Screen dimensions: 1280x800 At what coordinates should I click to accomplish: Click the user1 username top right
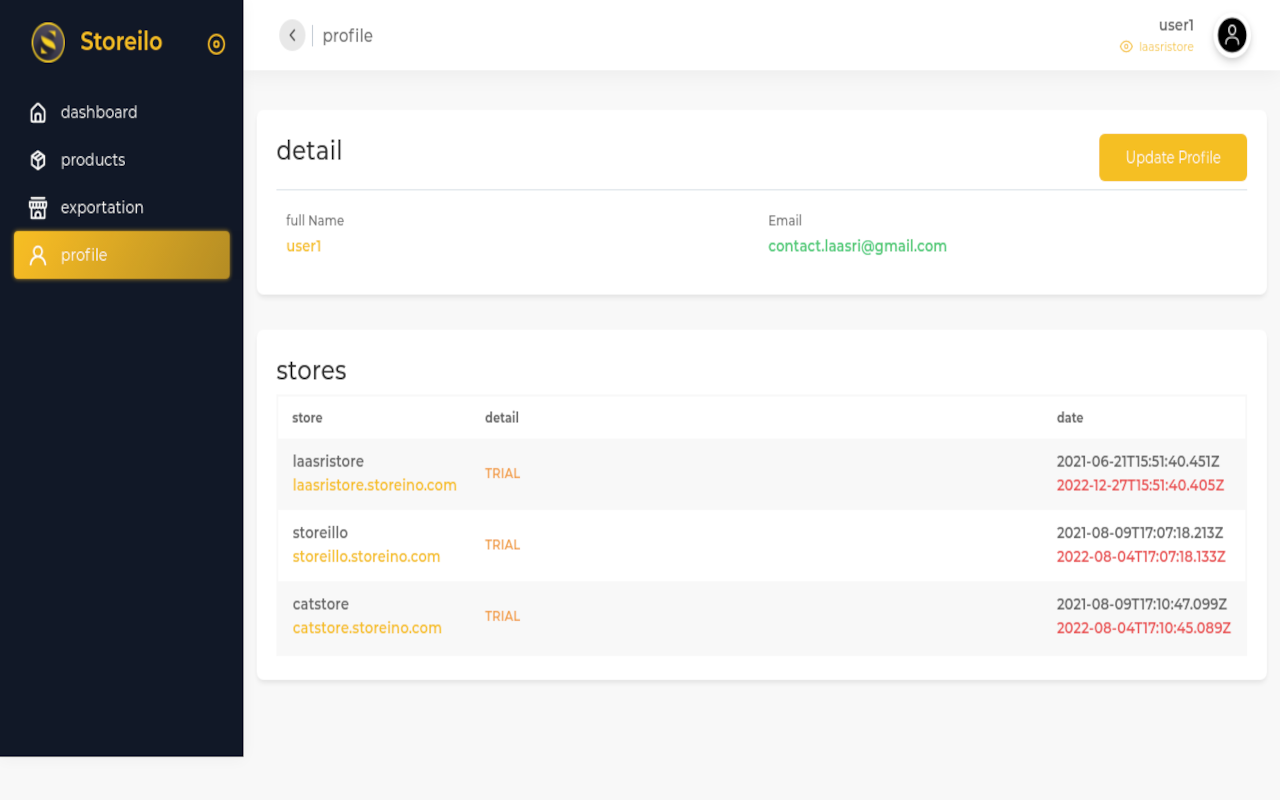pyautogui.click(x=1176, y=25)
